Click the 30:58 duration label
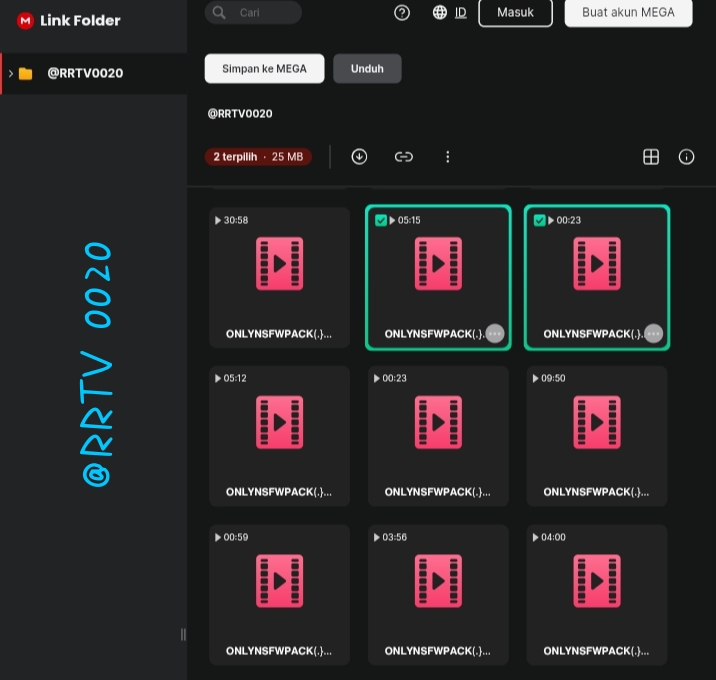This screenshot has width=716, height=680. [236, 220]
